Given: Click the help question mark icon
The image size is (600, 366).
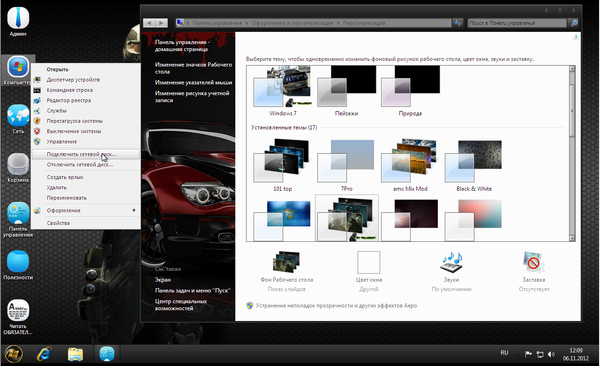Looking at the screenshot, I should [575, 37].
